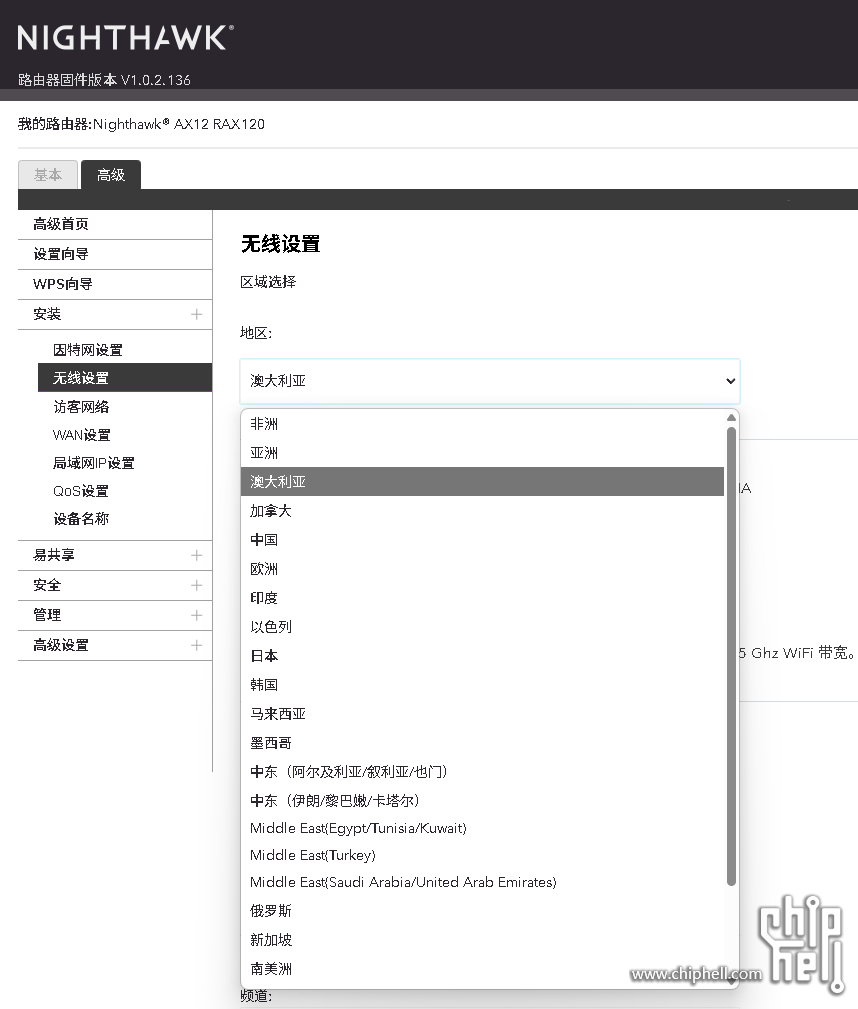Open 设备名称 page
The image size is (858, 1009).
(81, 519)
